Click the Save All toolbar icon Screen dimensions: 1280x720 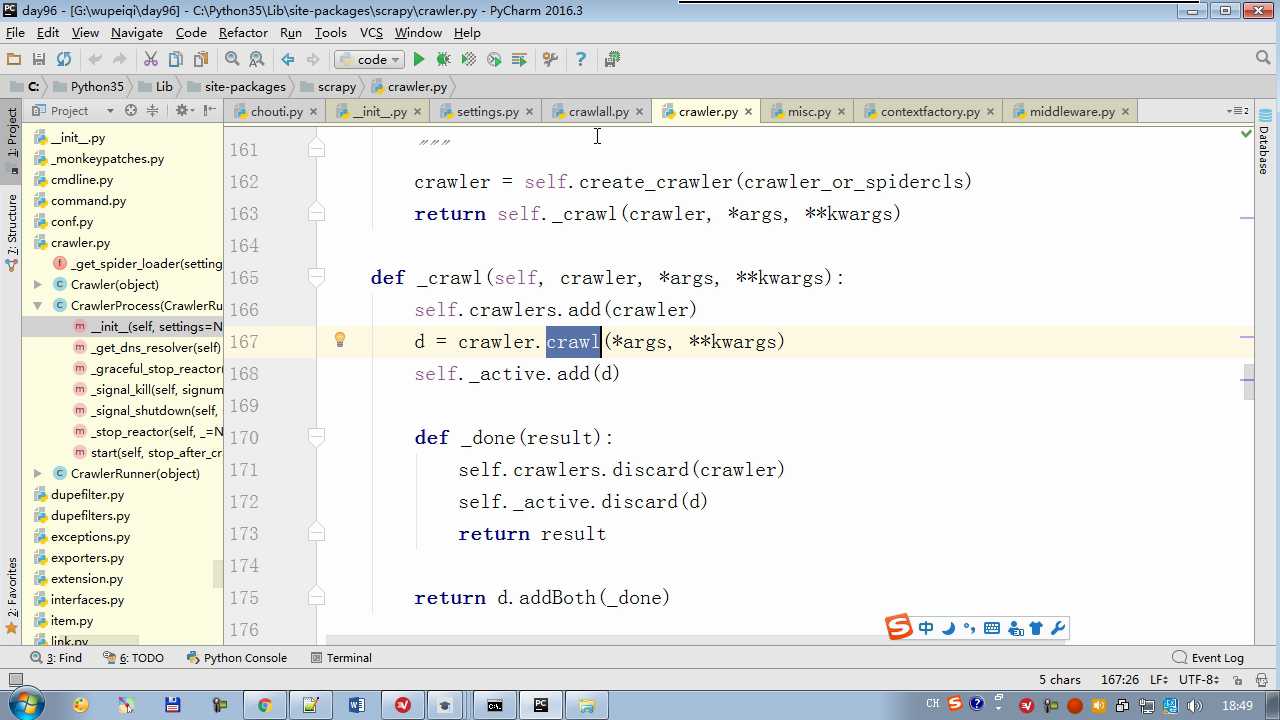(39, 60)
